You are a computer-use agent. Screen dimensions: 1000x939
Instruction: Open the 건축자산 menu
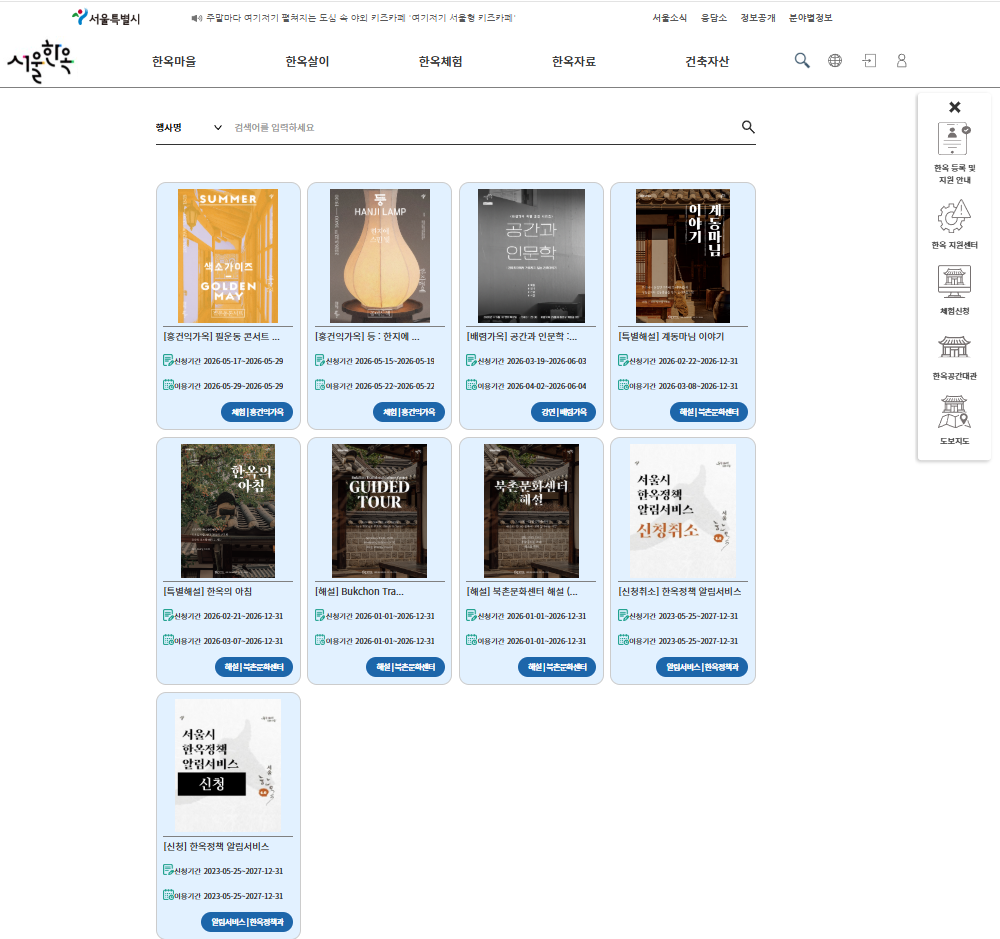point(707,61)
